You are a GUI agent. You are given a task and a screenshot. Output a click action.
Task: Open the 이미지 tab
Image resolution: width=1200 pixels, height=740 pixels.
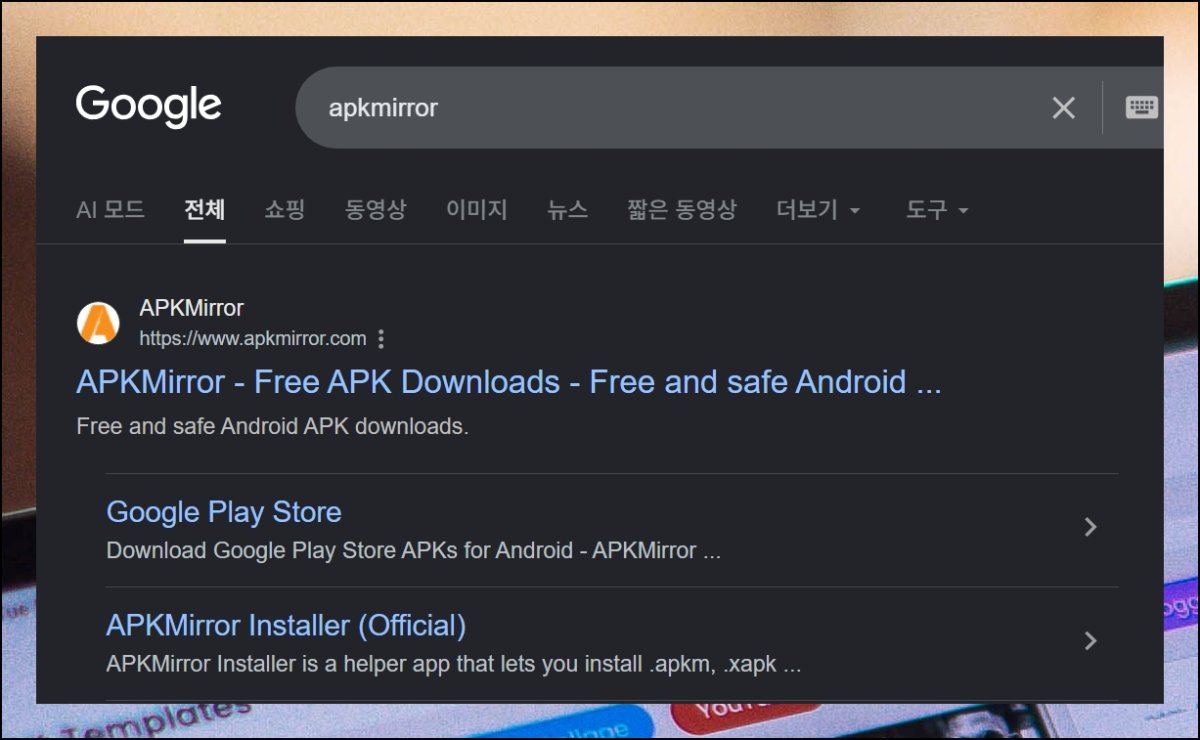(477, 210)
